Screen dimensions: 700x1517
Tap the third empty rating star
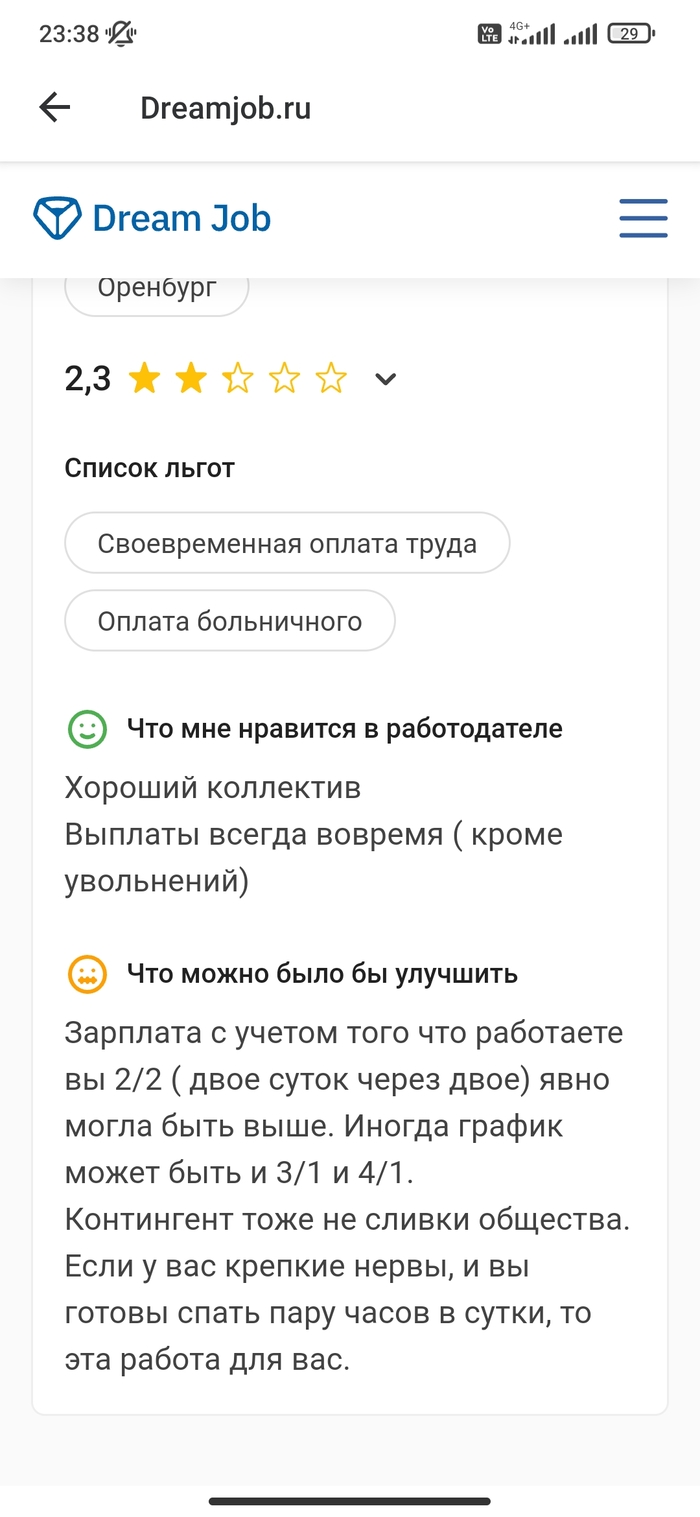click(238, 379)
